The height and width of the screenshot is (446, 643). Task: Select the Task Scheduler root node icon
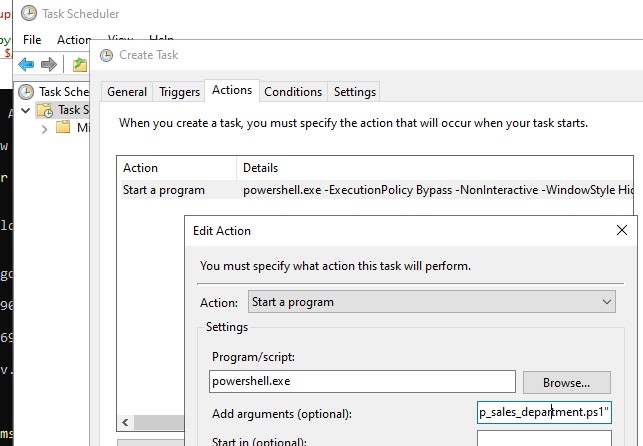pyautogui.click(x=26, y=92)
